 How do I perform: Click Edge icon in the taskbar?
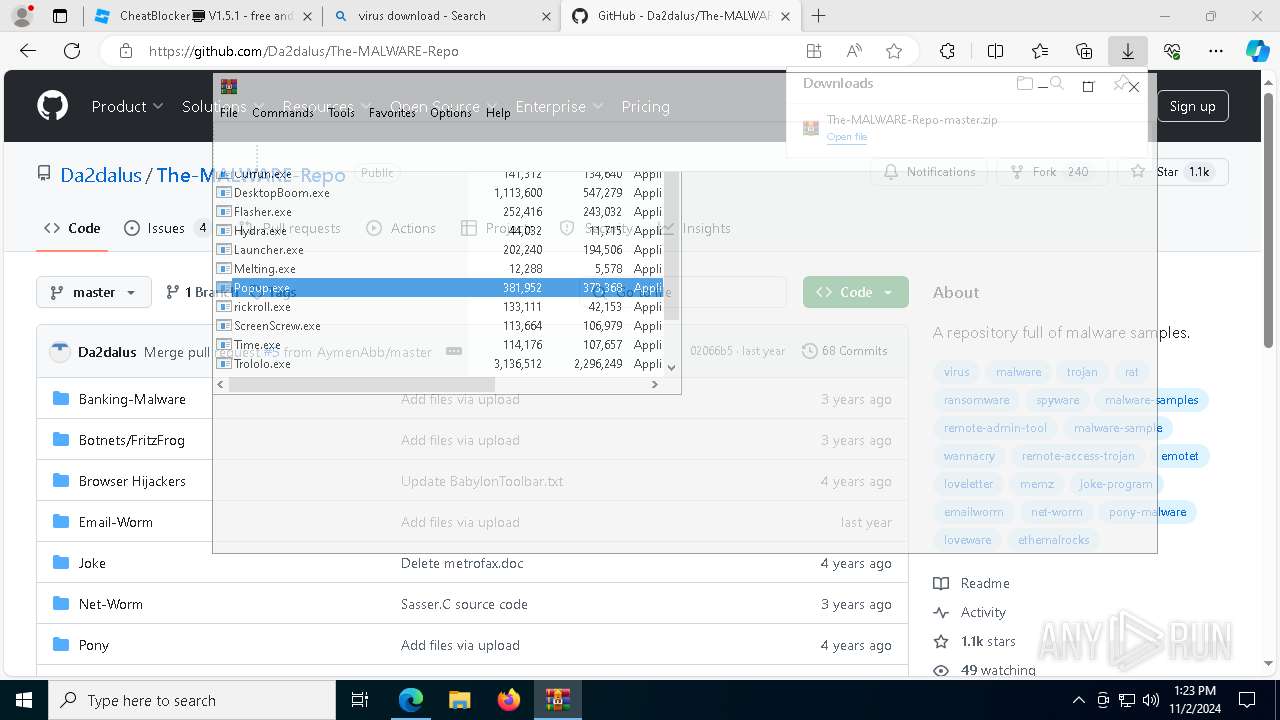coord(411,700)
